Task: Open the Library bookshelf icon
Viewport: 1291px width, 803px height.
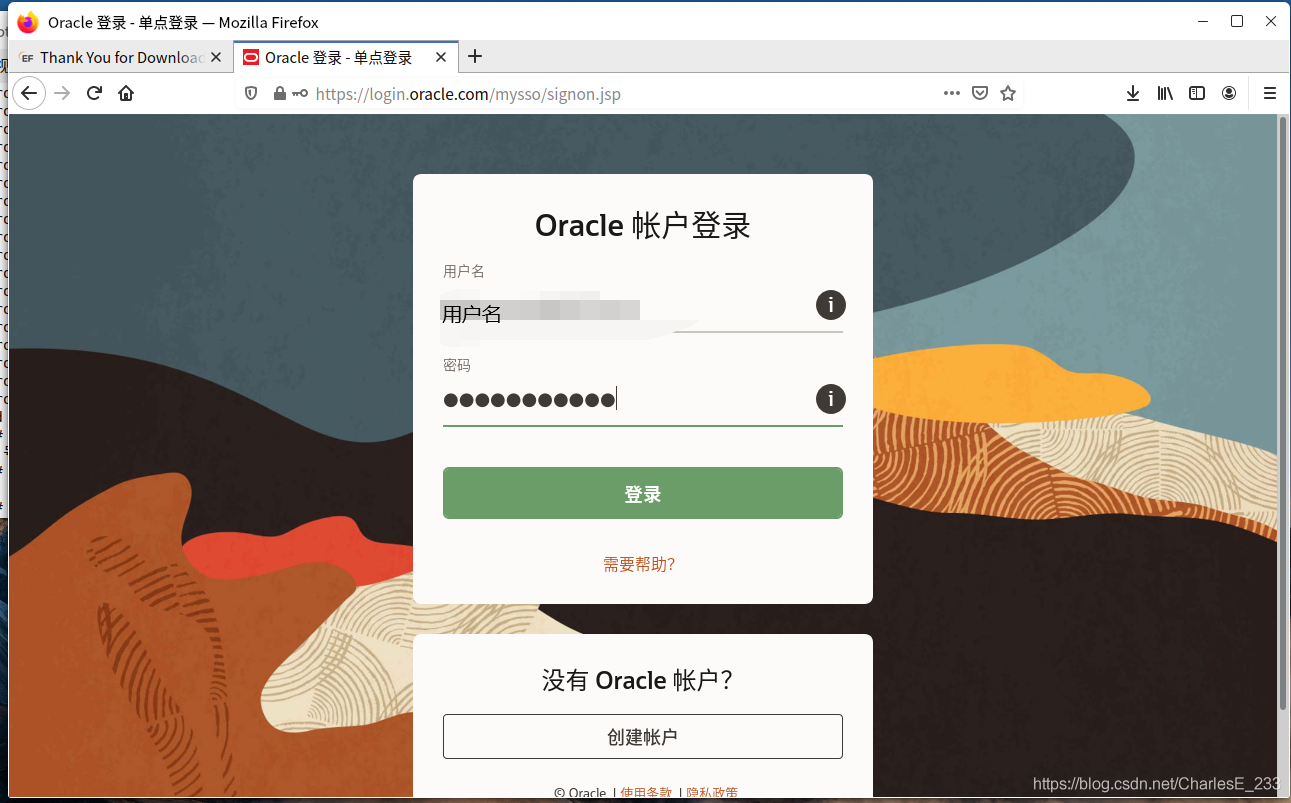Action: (x=1165, y=93)
